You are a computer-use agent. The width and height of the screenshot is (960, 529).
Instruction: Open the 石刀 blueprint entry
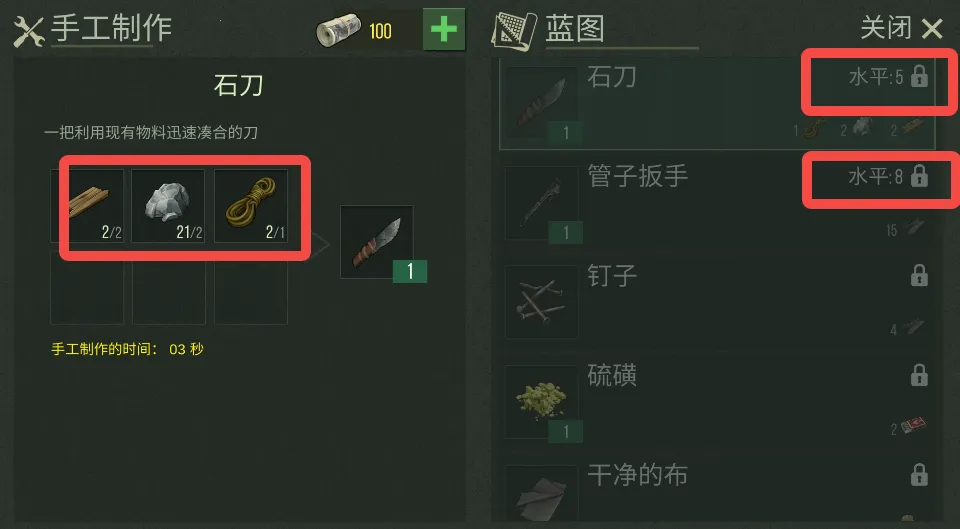pos(718,104)
